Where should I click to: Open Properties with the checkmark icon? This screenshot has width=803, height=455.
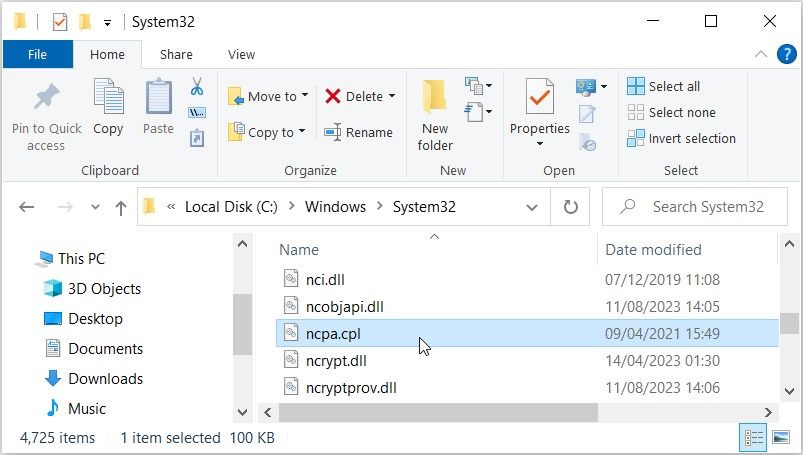point(539,100)
